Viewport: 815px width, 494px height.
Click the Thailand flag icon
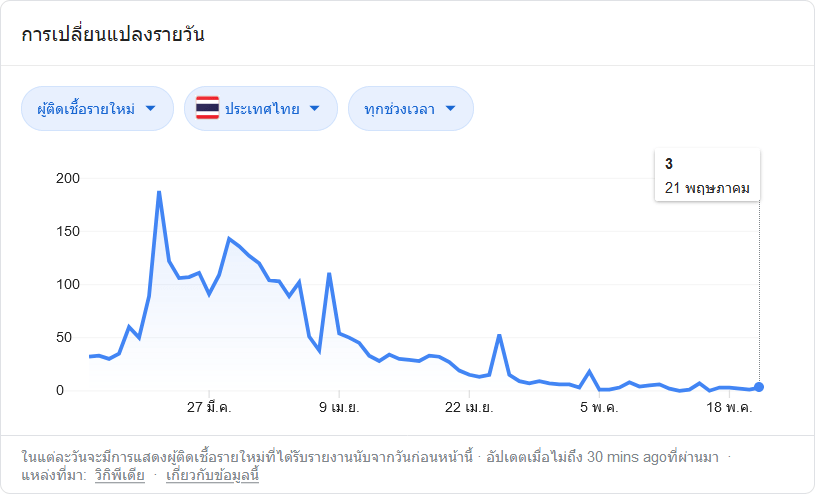207,108
